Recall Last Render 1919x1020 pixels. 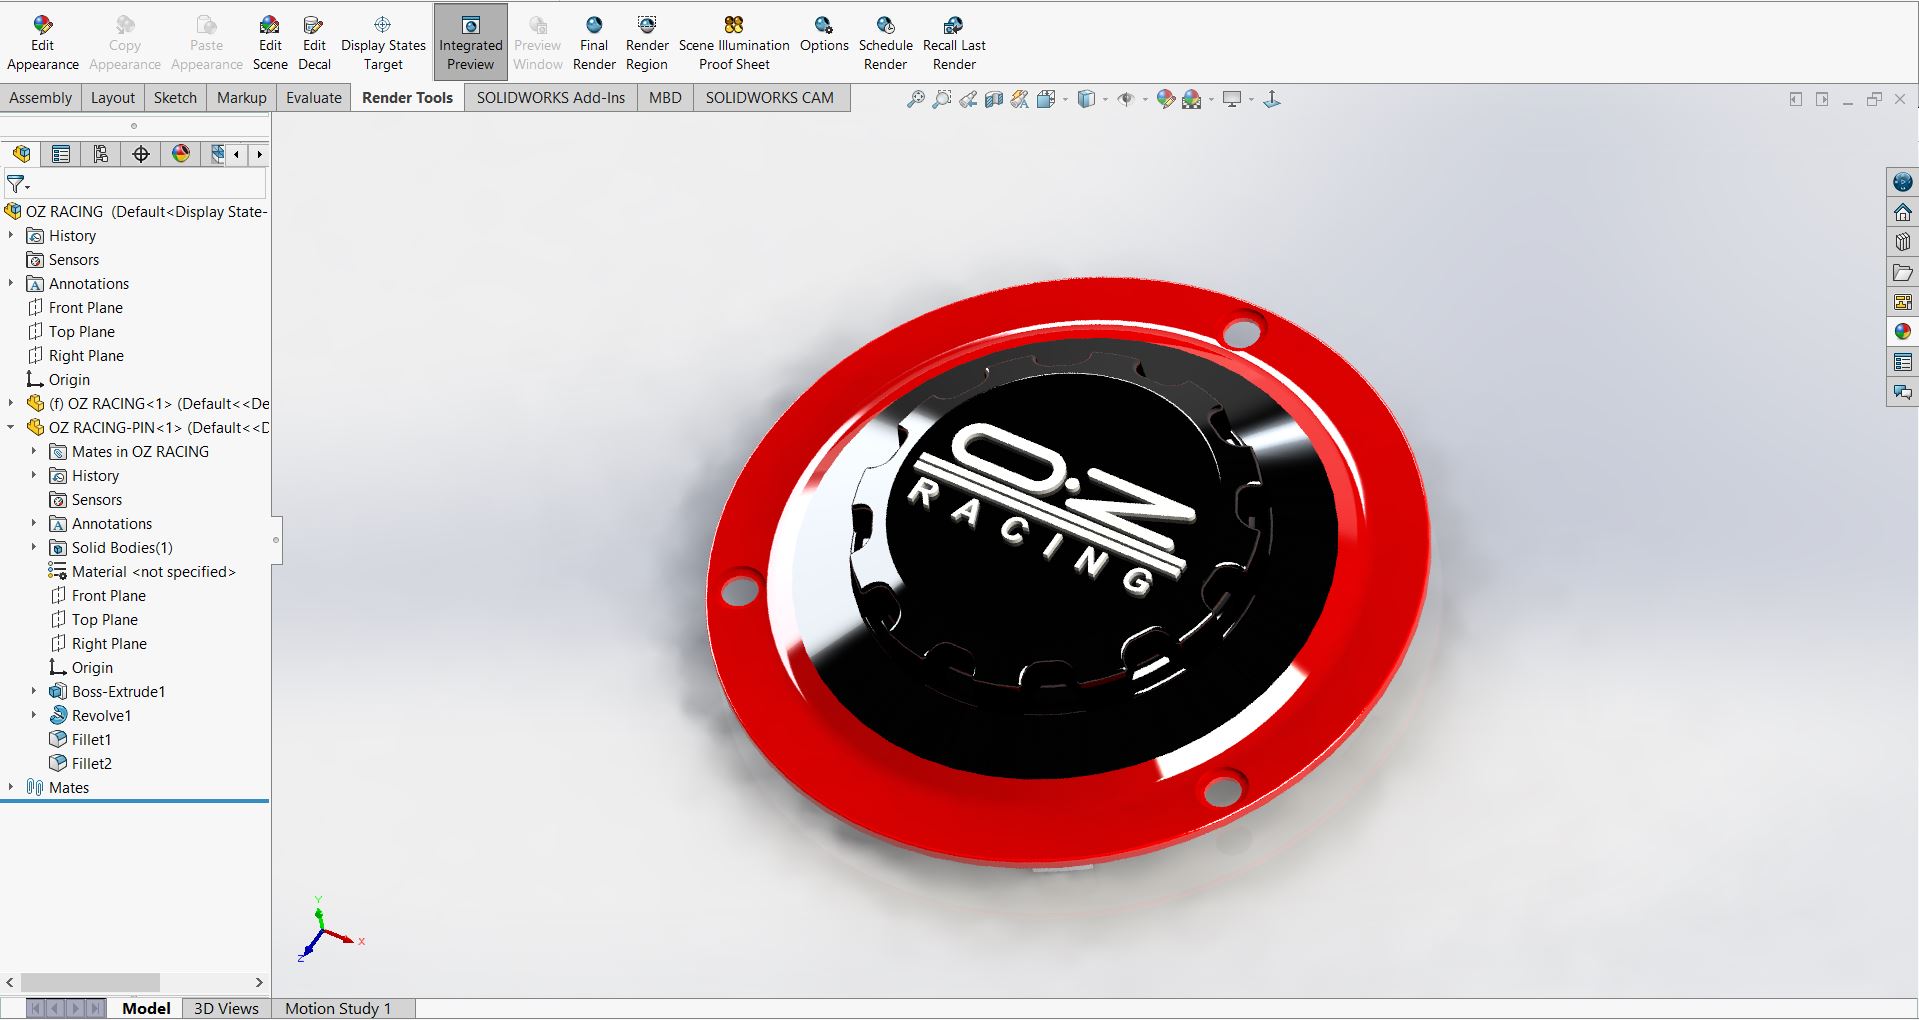(x=954, y=43)
